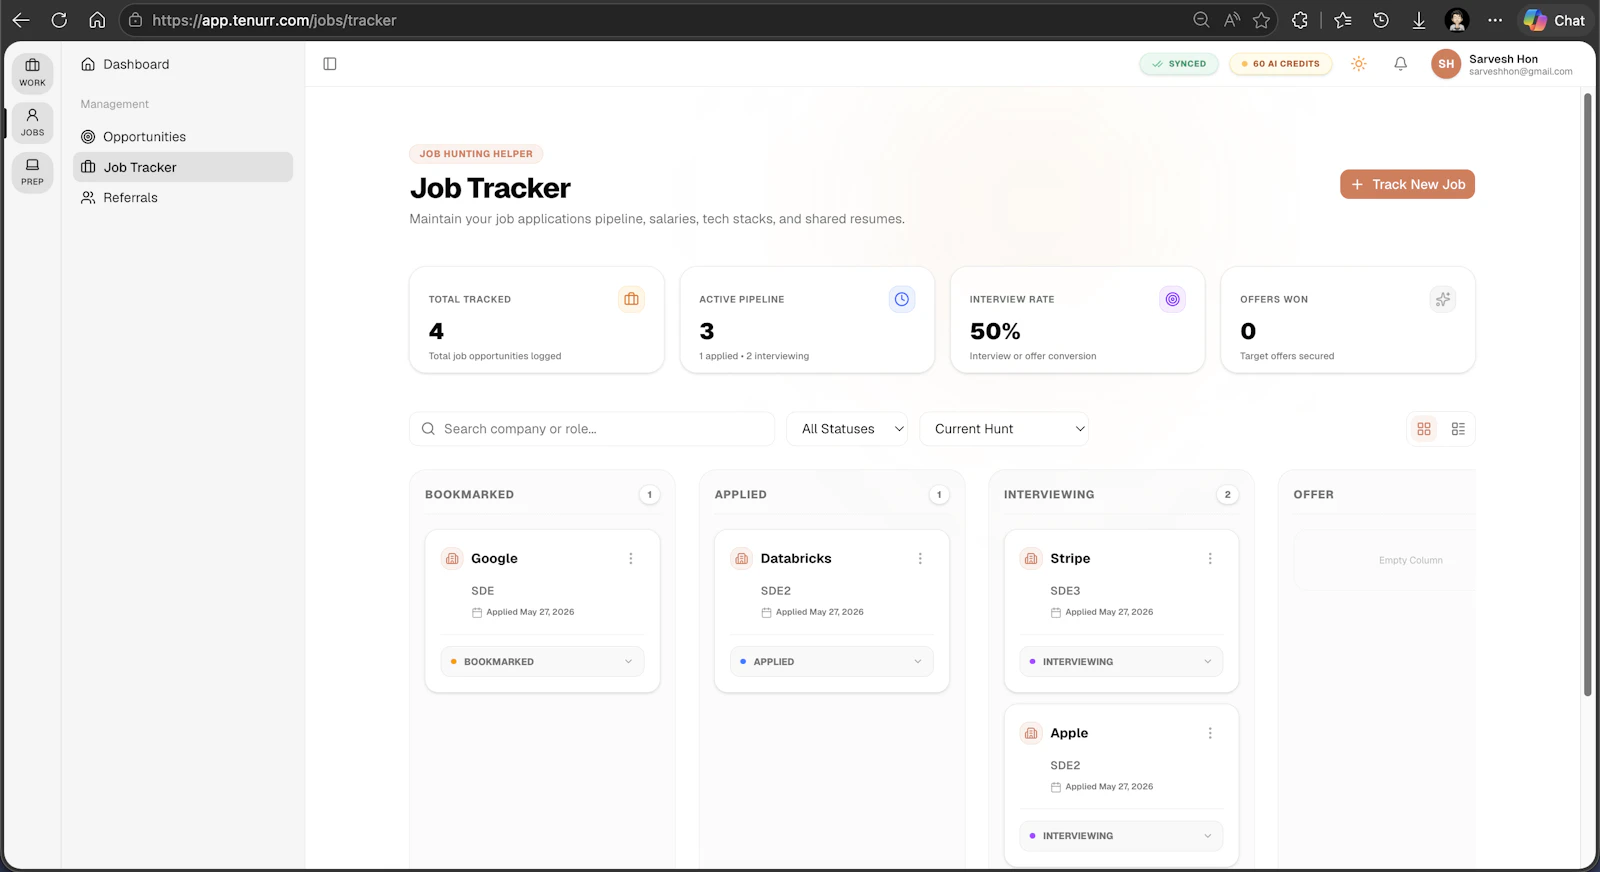1600x872 pixels.
Task: Open the browser three-dot settings menu
Action: 1495,20
